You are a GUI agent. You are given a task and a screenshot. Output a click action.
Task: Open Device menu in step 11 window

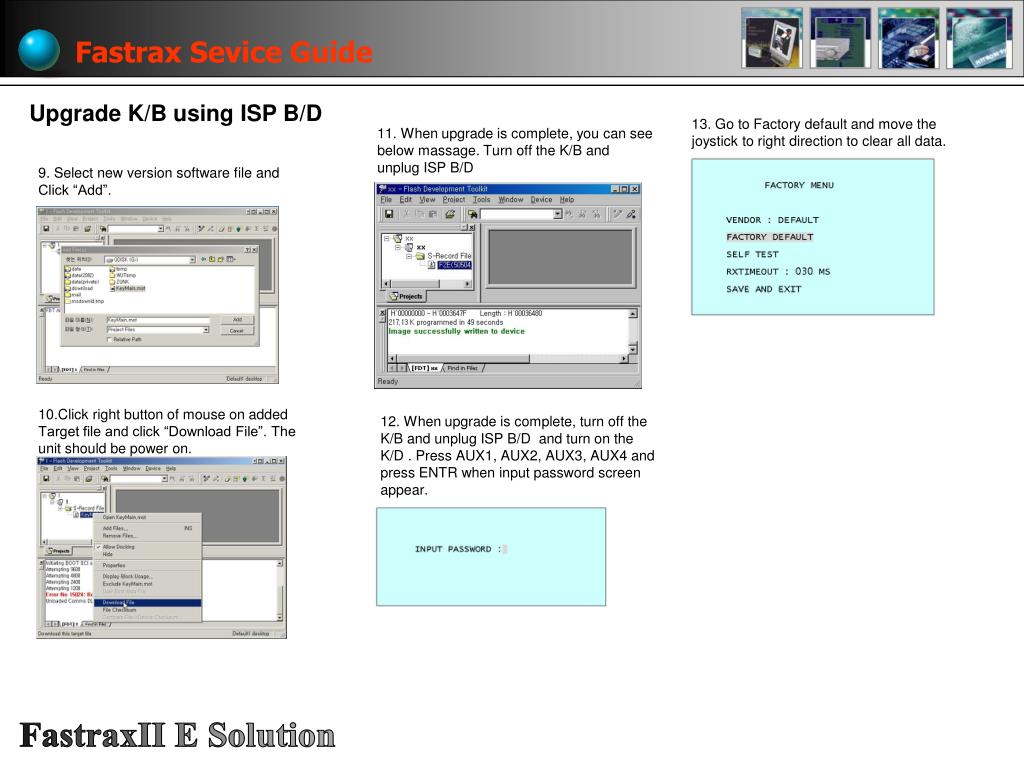(x=541, y=200)
